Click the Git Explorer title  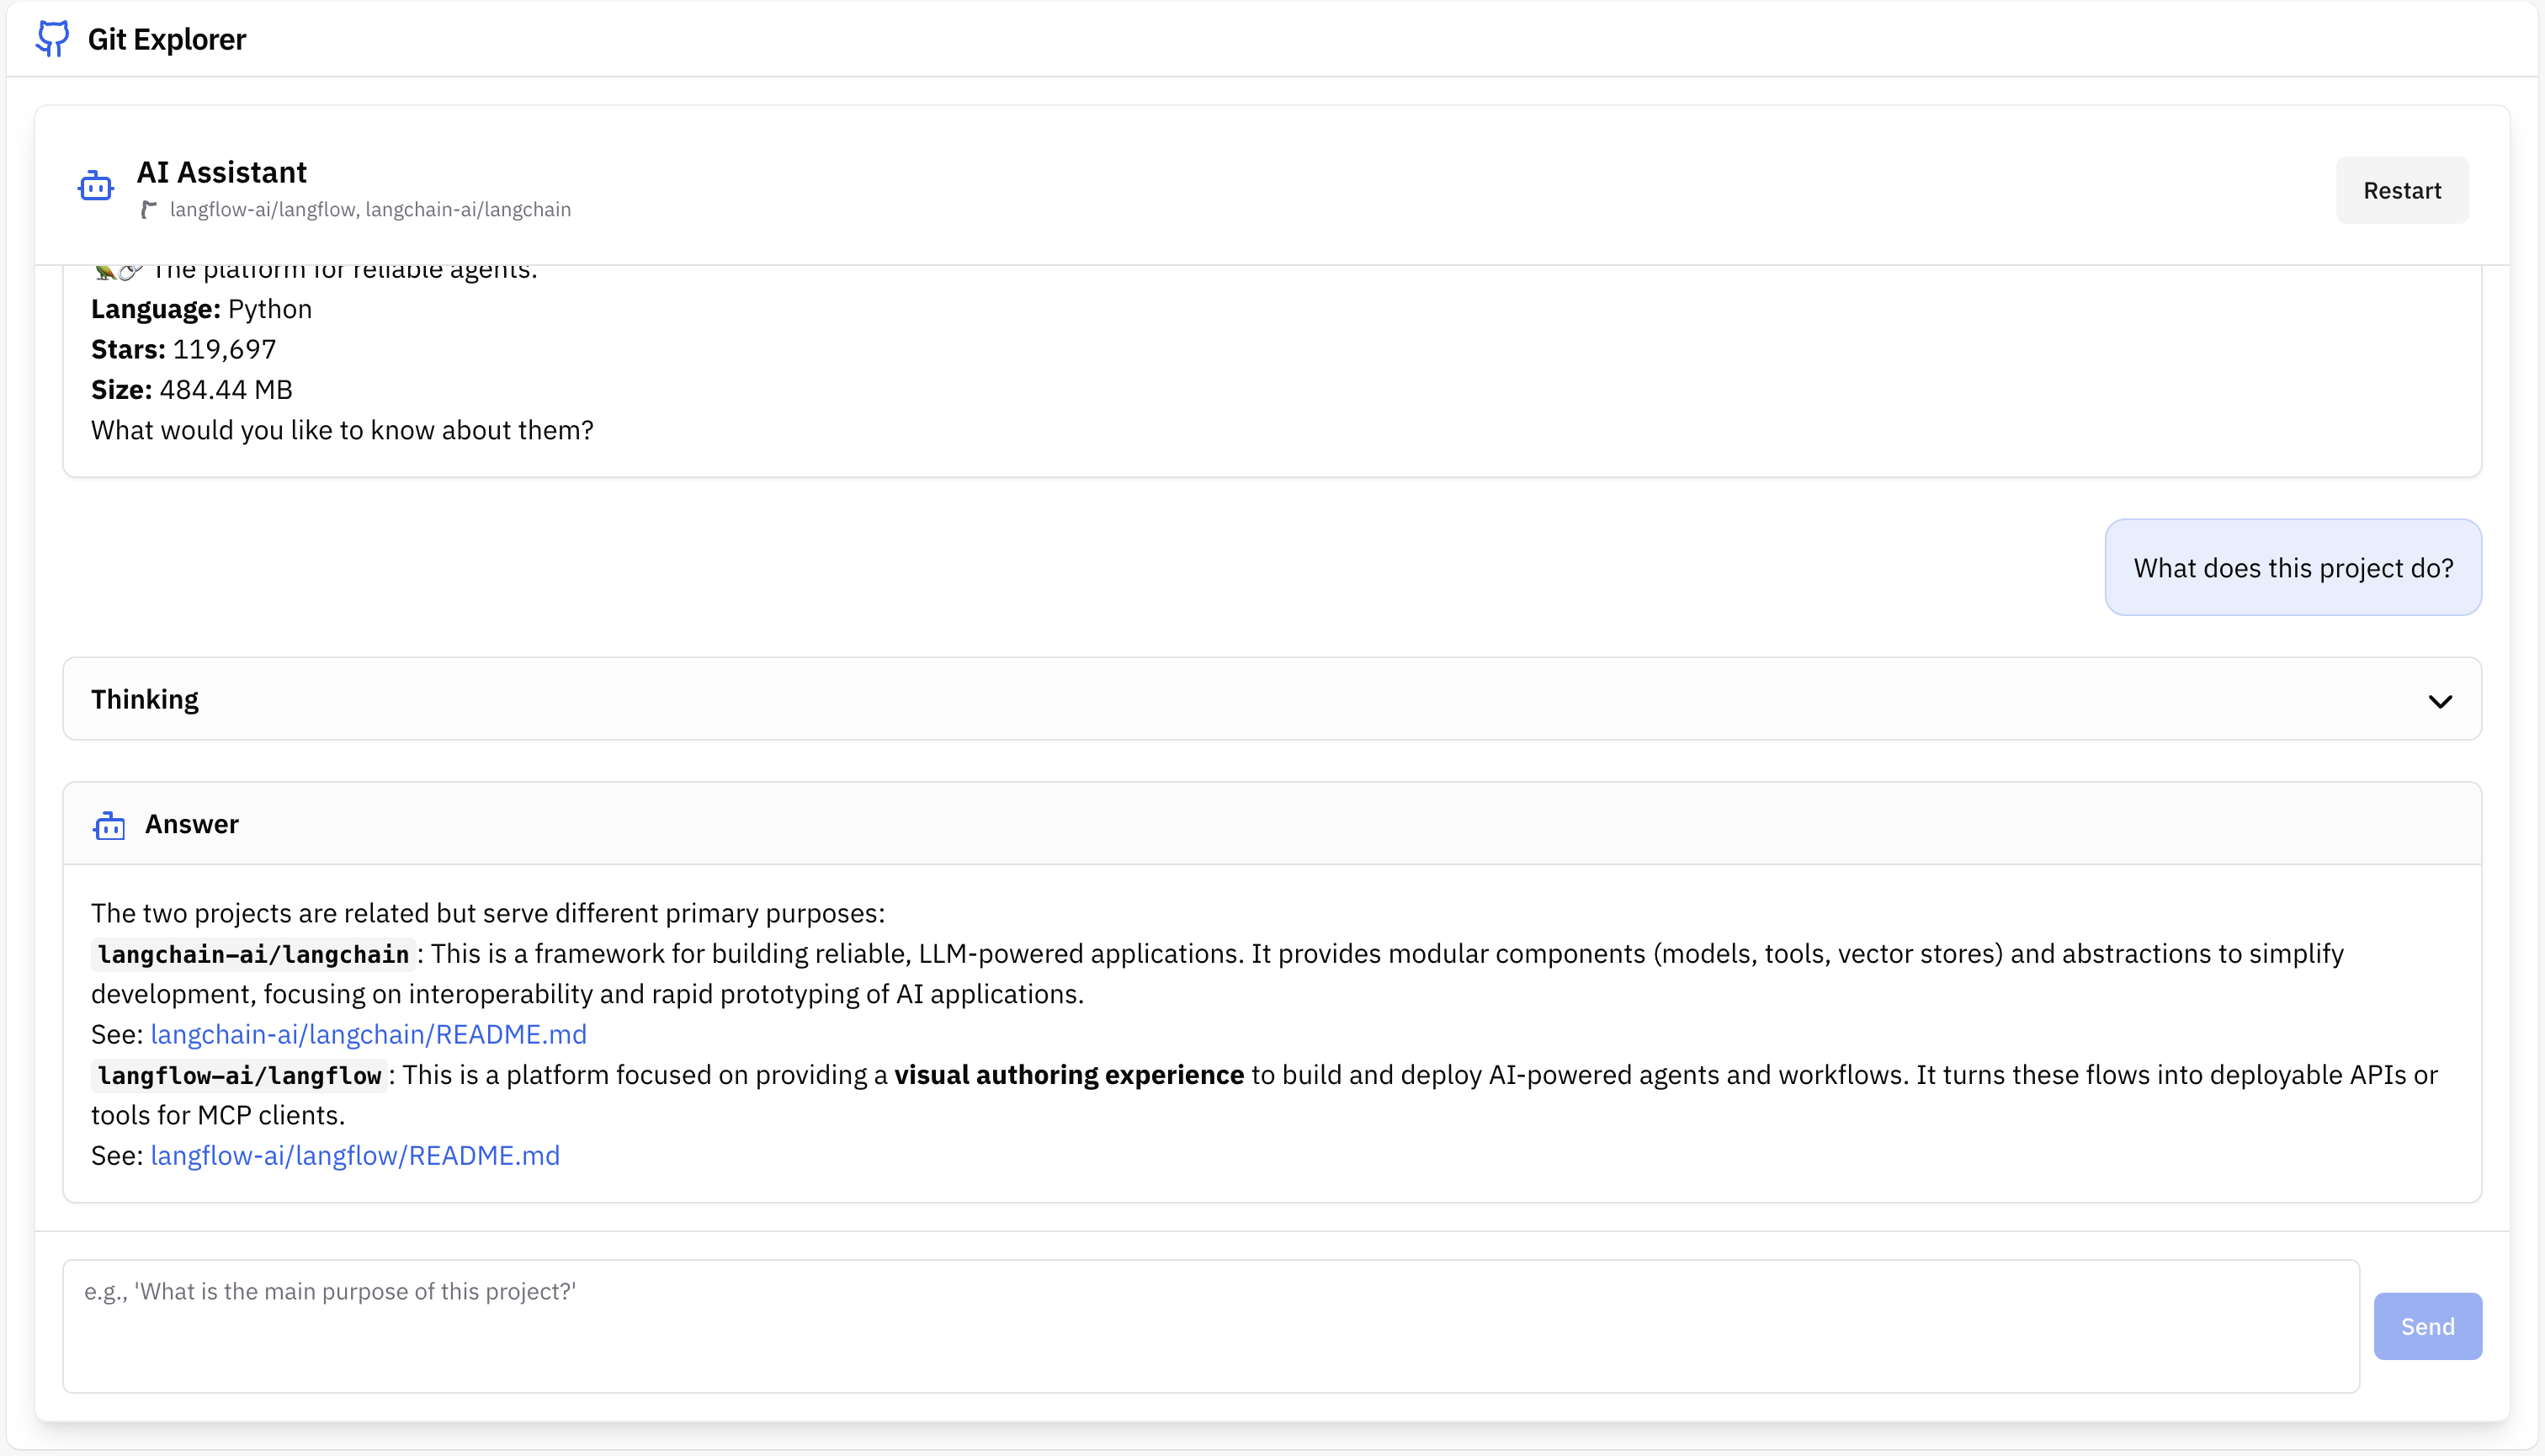(x=166, y=39)
